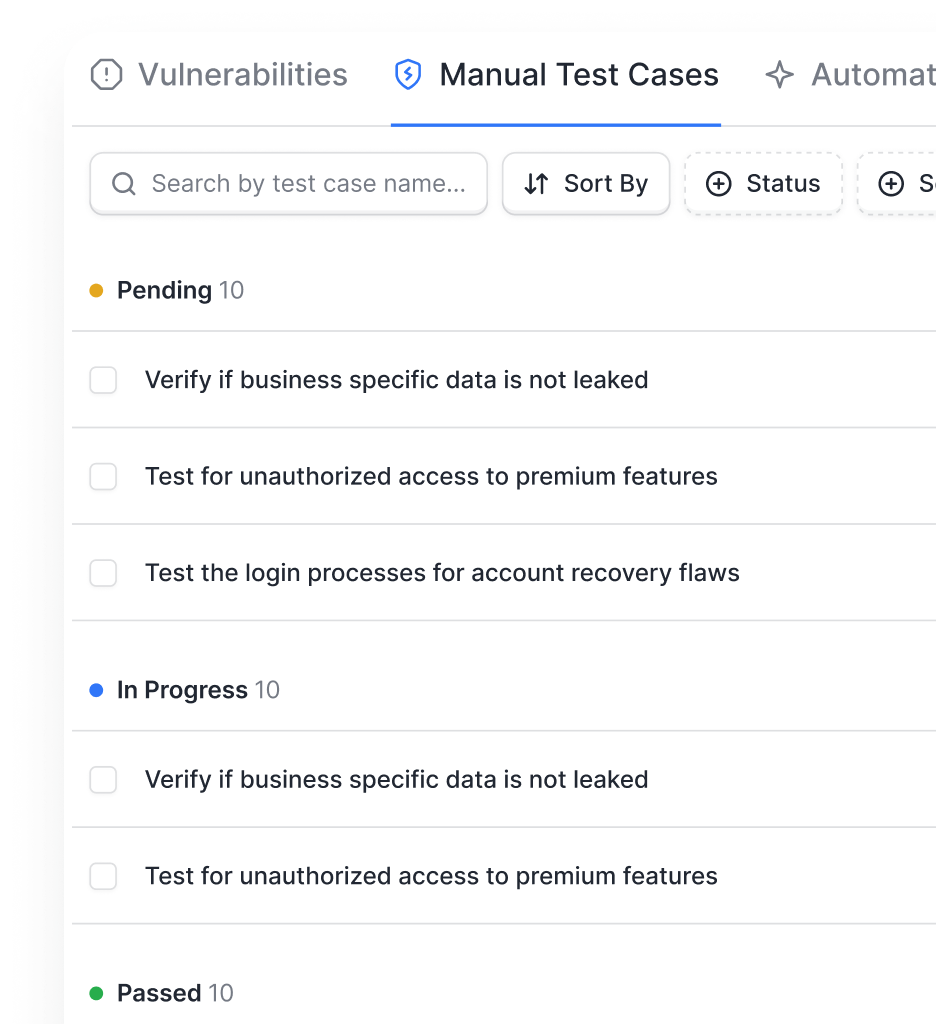Select the Manual Test Cases tab
The image size is (936, 1024).
click(555, 74)
